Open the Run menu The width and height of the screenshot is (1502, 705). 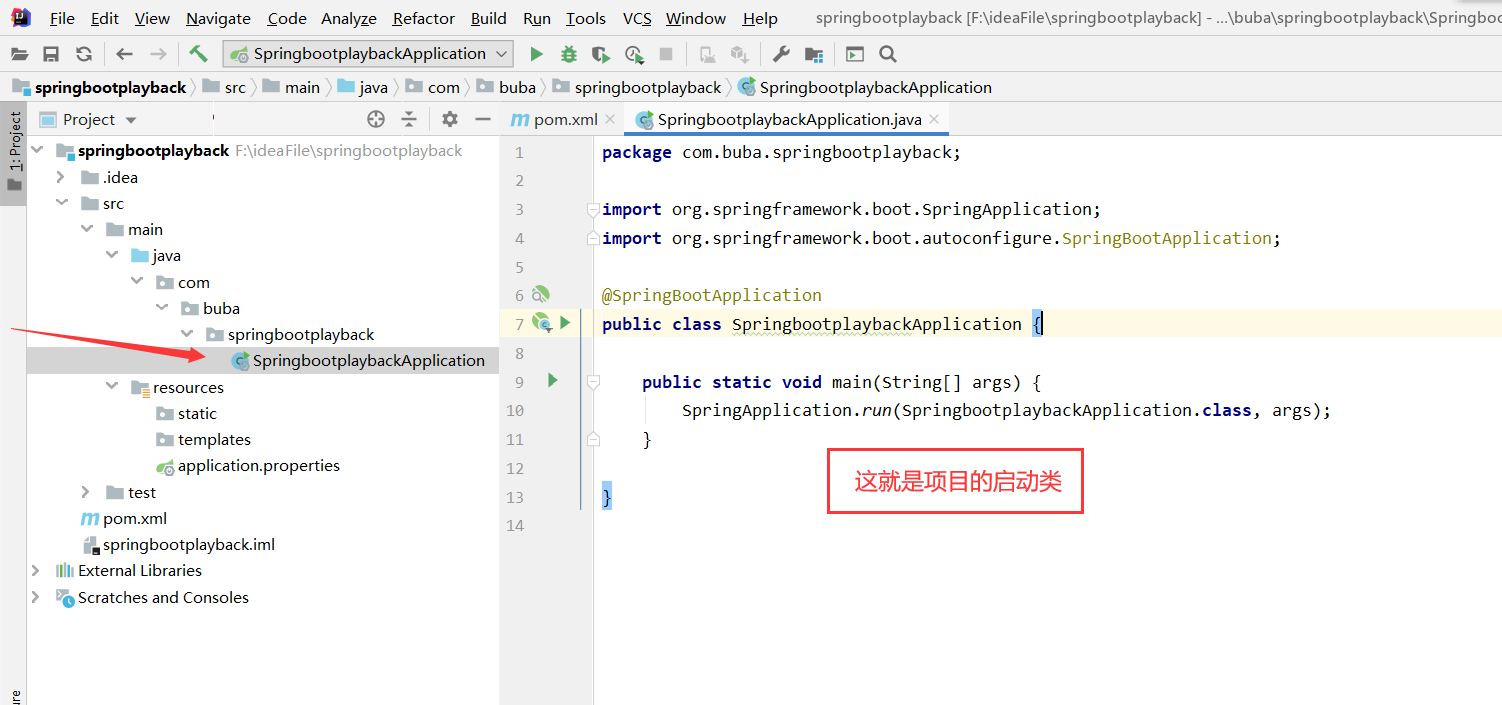(x=537, y=18)
